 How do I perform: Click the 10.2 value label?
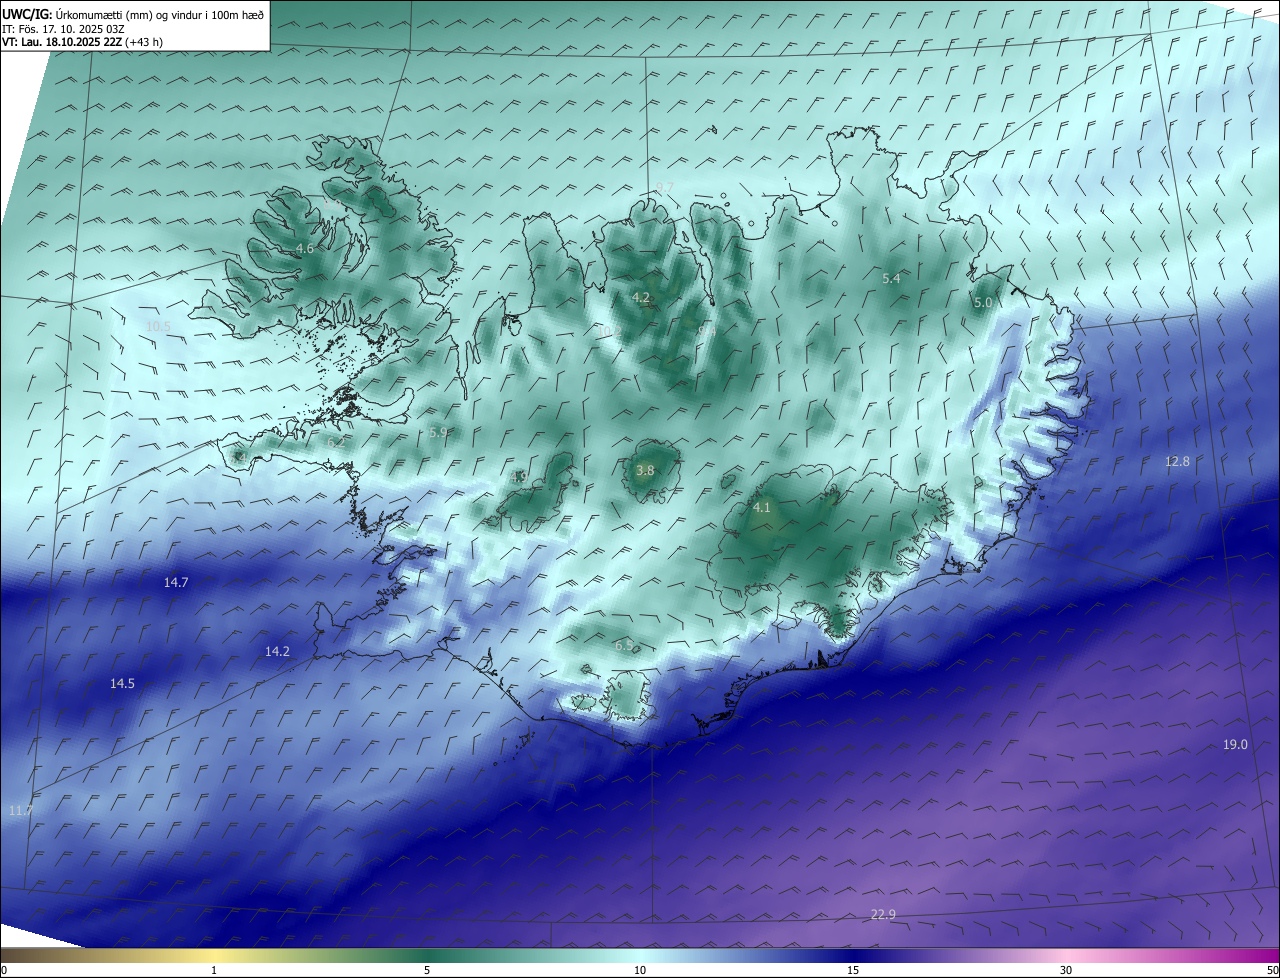click(609, 331)
